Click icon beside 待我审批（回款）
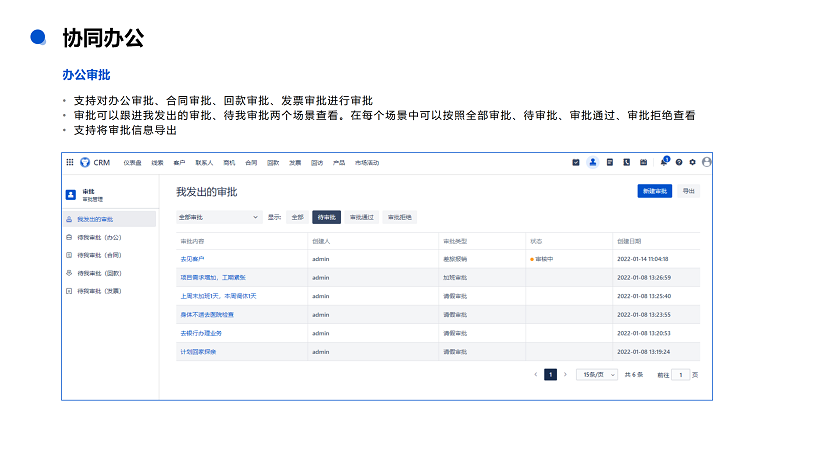Image resolution: width=820 pixels, height=461 pixels. pos(69,273)
